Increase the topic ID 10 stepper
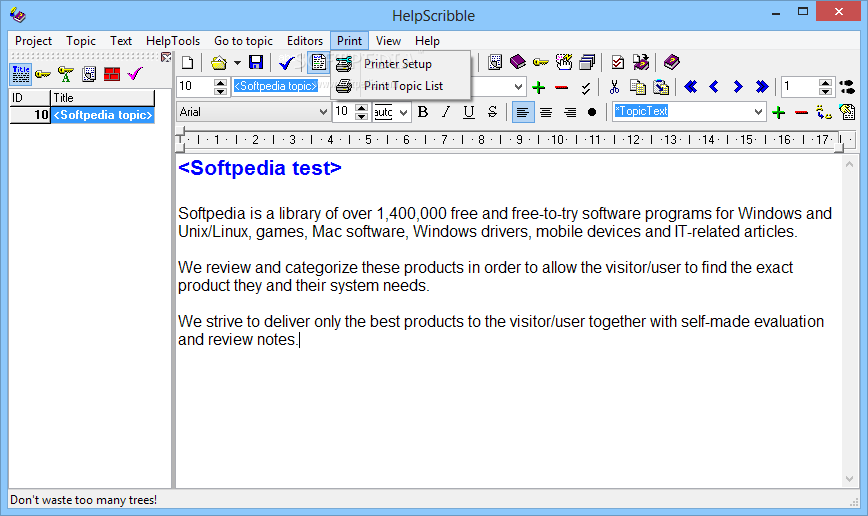This screenshot has height=516, width=868. point(220,82)
